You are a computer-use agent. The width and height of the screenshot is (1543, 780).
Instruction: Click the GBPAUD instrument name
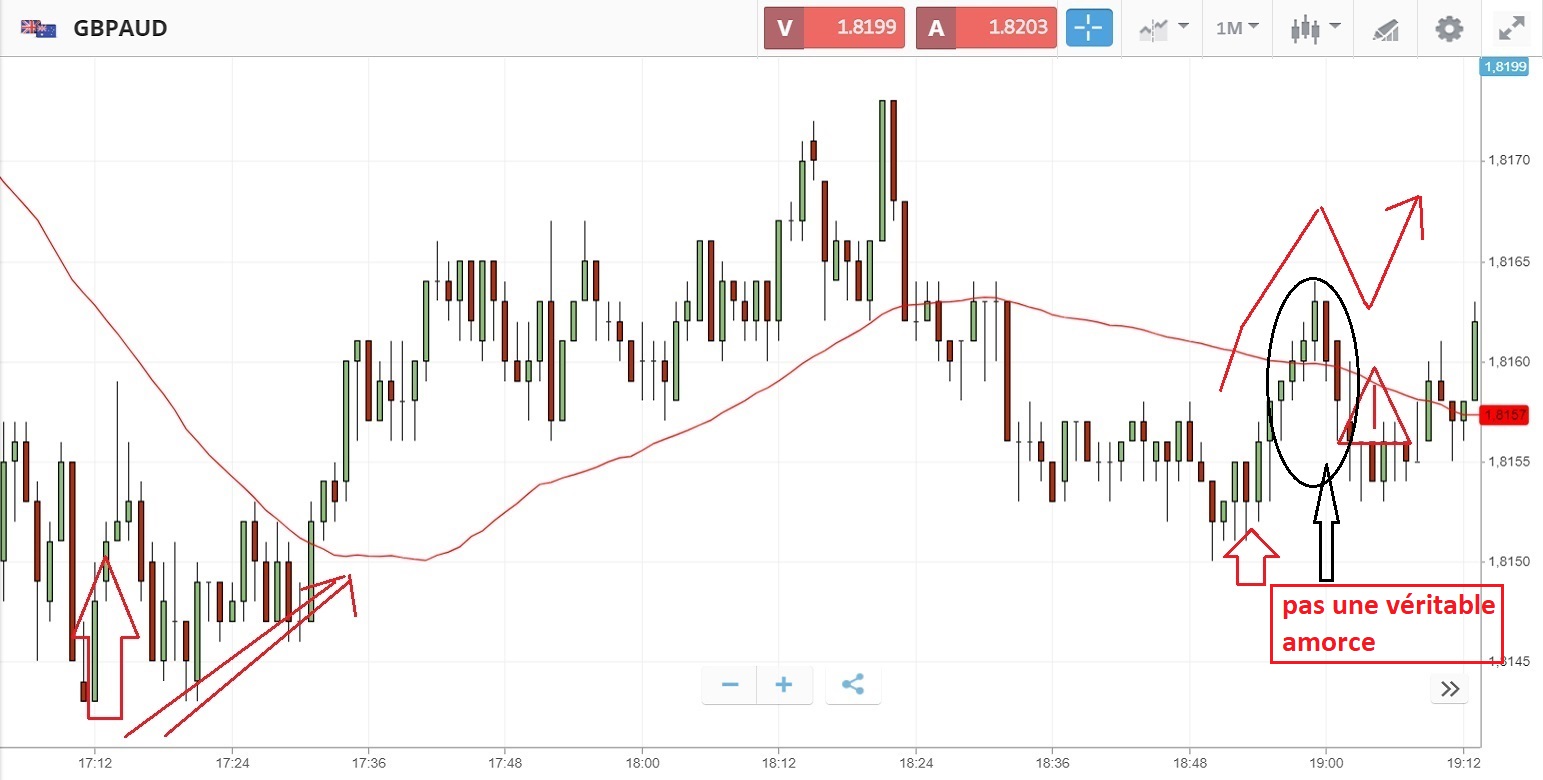(120, 28)
